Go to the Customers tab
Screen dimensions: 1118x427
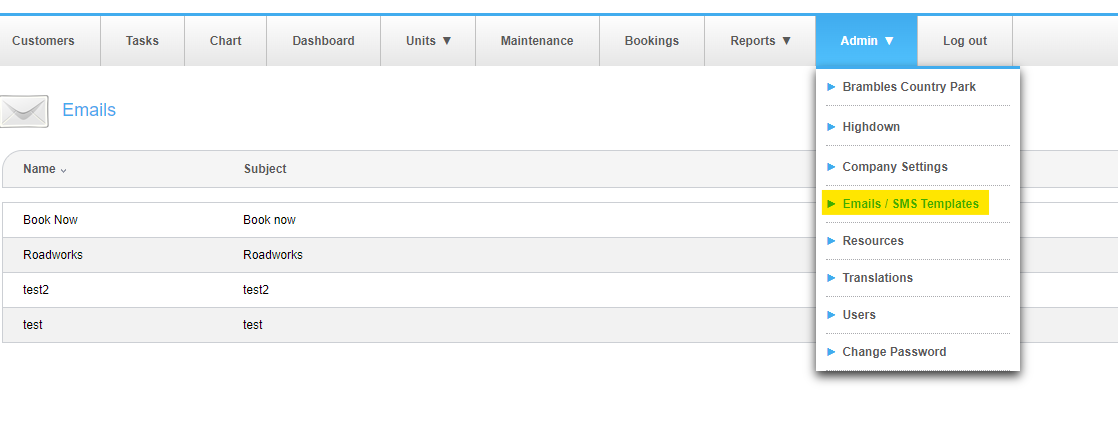[x=43, y=41]
